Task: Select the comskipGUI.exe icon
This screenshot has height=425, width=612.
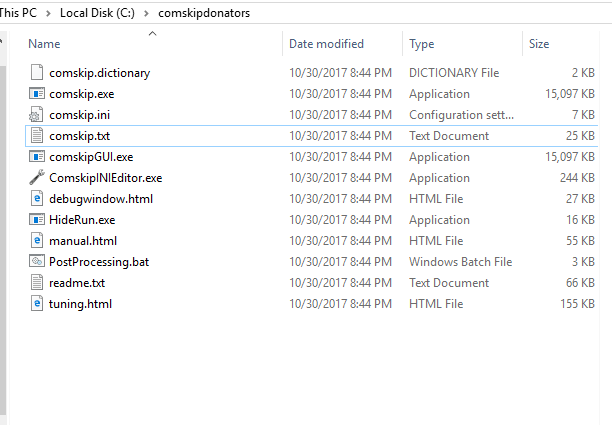Action: click(37, 156)
